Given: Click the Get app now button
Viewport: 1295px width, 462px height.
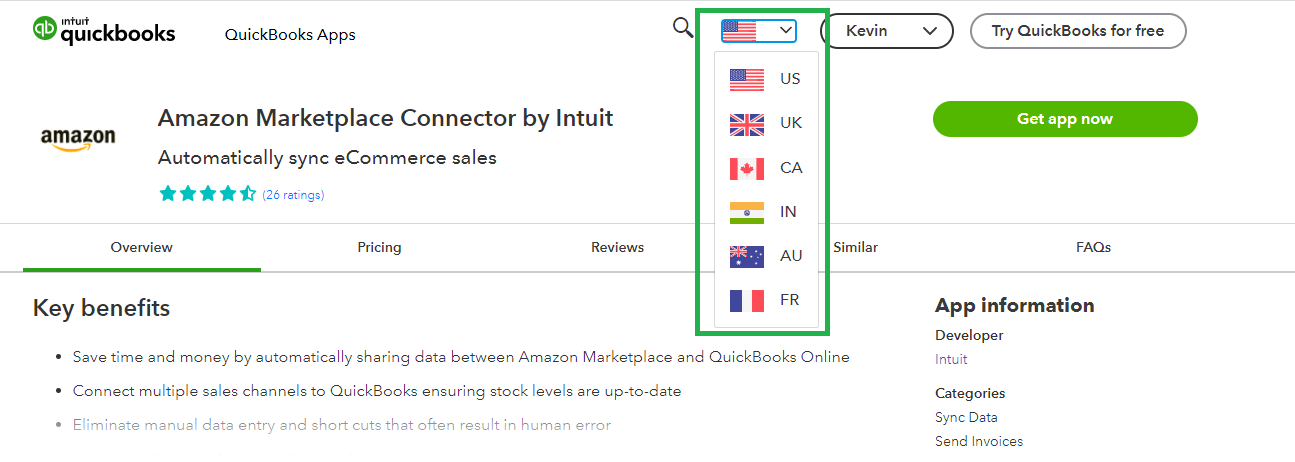Looking at the screenshot, I should pyautogui.click(x=1064, y=119).
